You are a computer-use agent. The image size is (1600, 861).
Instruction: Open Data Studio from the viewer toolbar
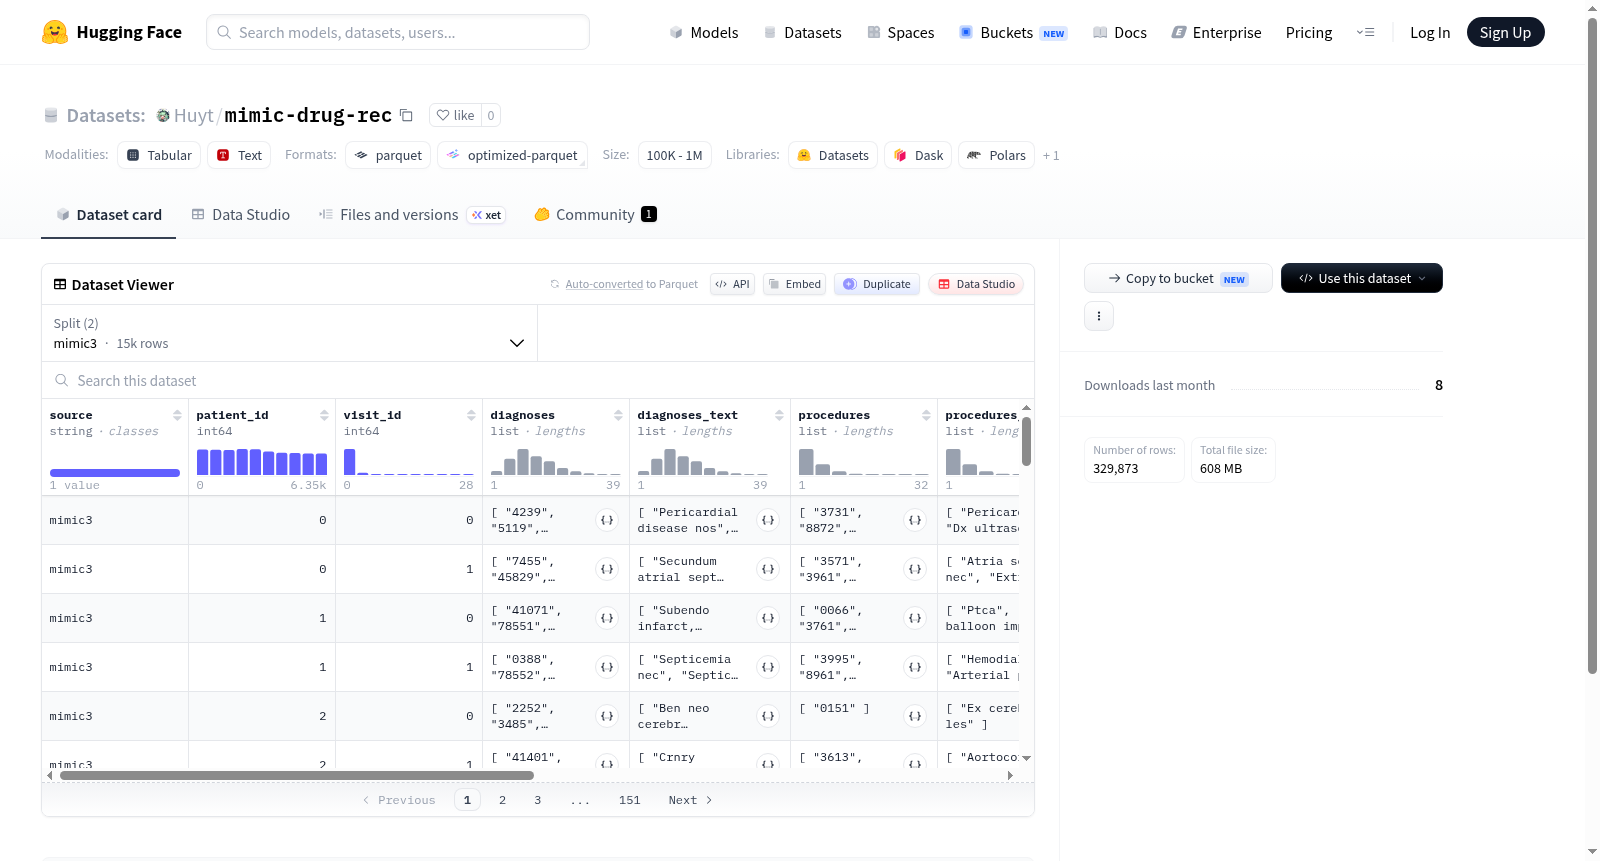coord(976,284)
